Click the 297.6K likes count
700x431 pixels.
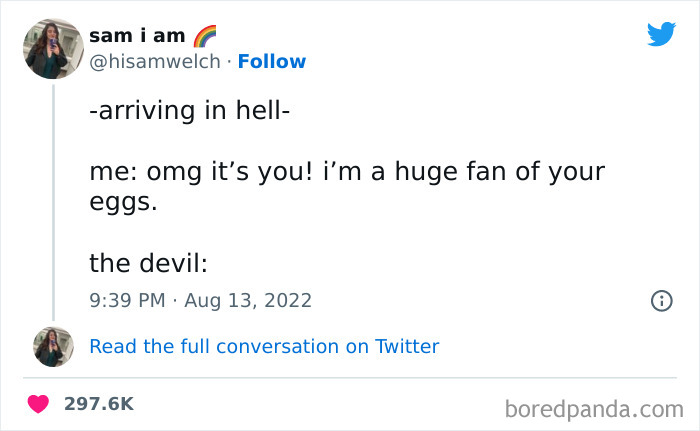[x=98, y=404]
